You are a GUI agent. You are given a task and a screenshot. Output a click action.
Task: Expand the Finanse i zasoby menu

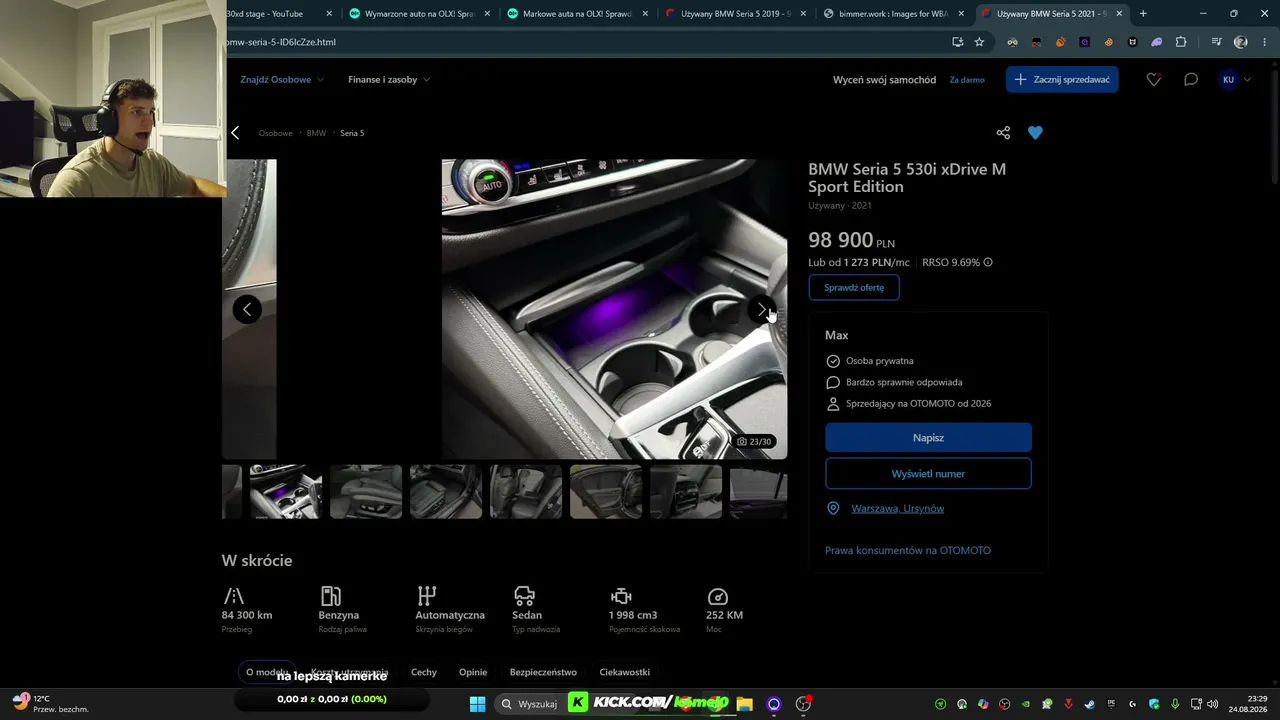coord(389,80)
